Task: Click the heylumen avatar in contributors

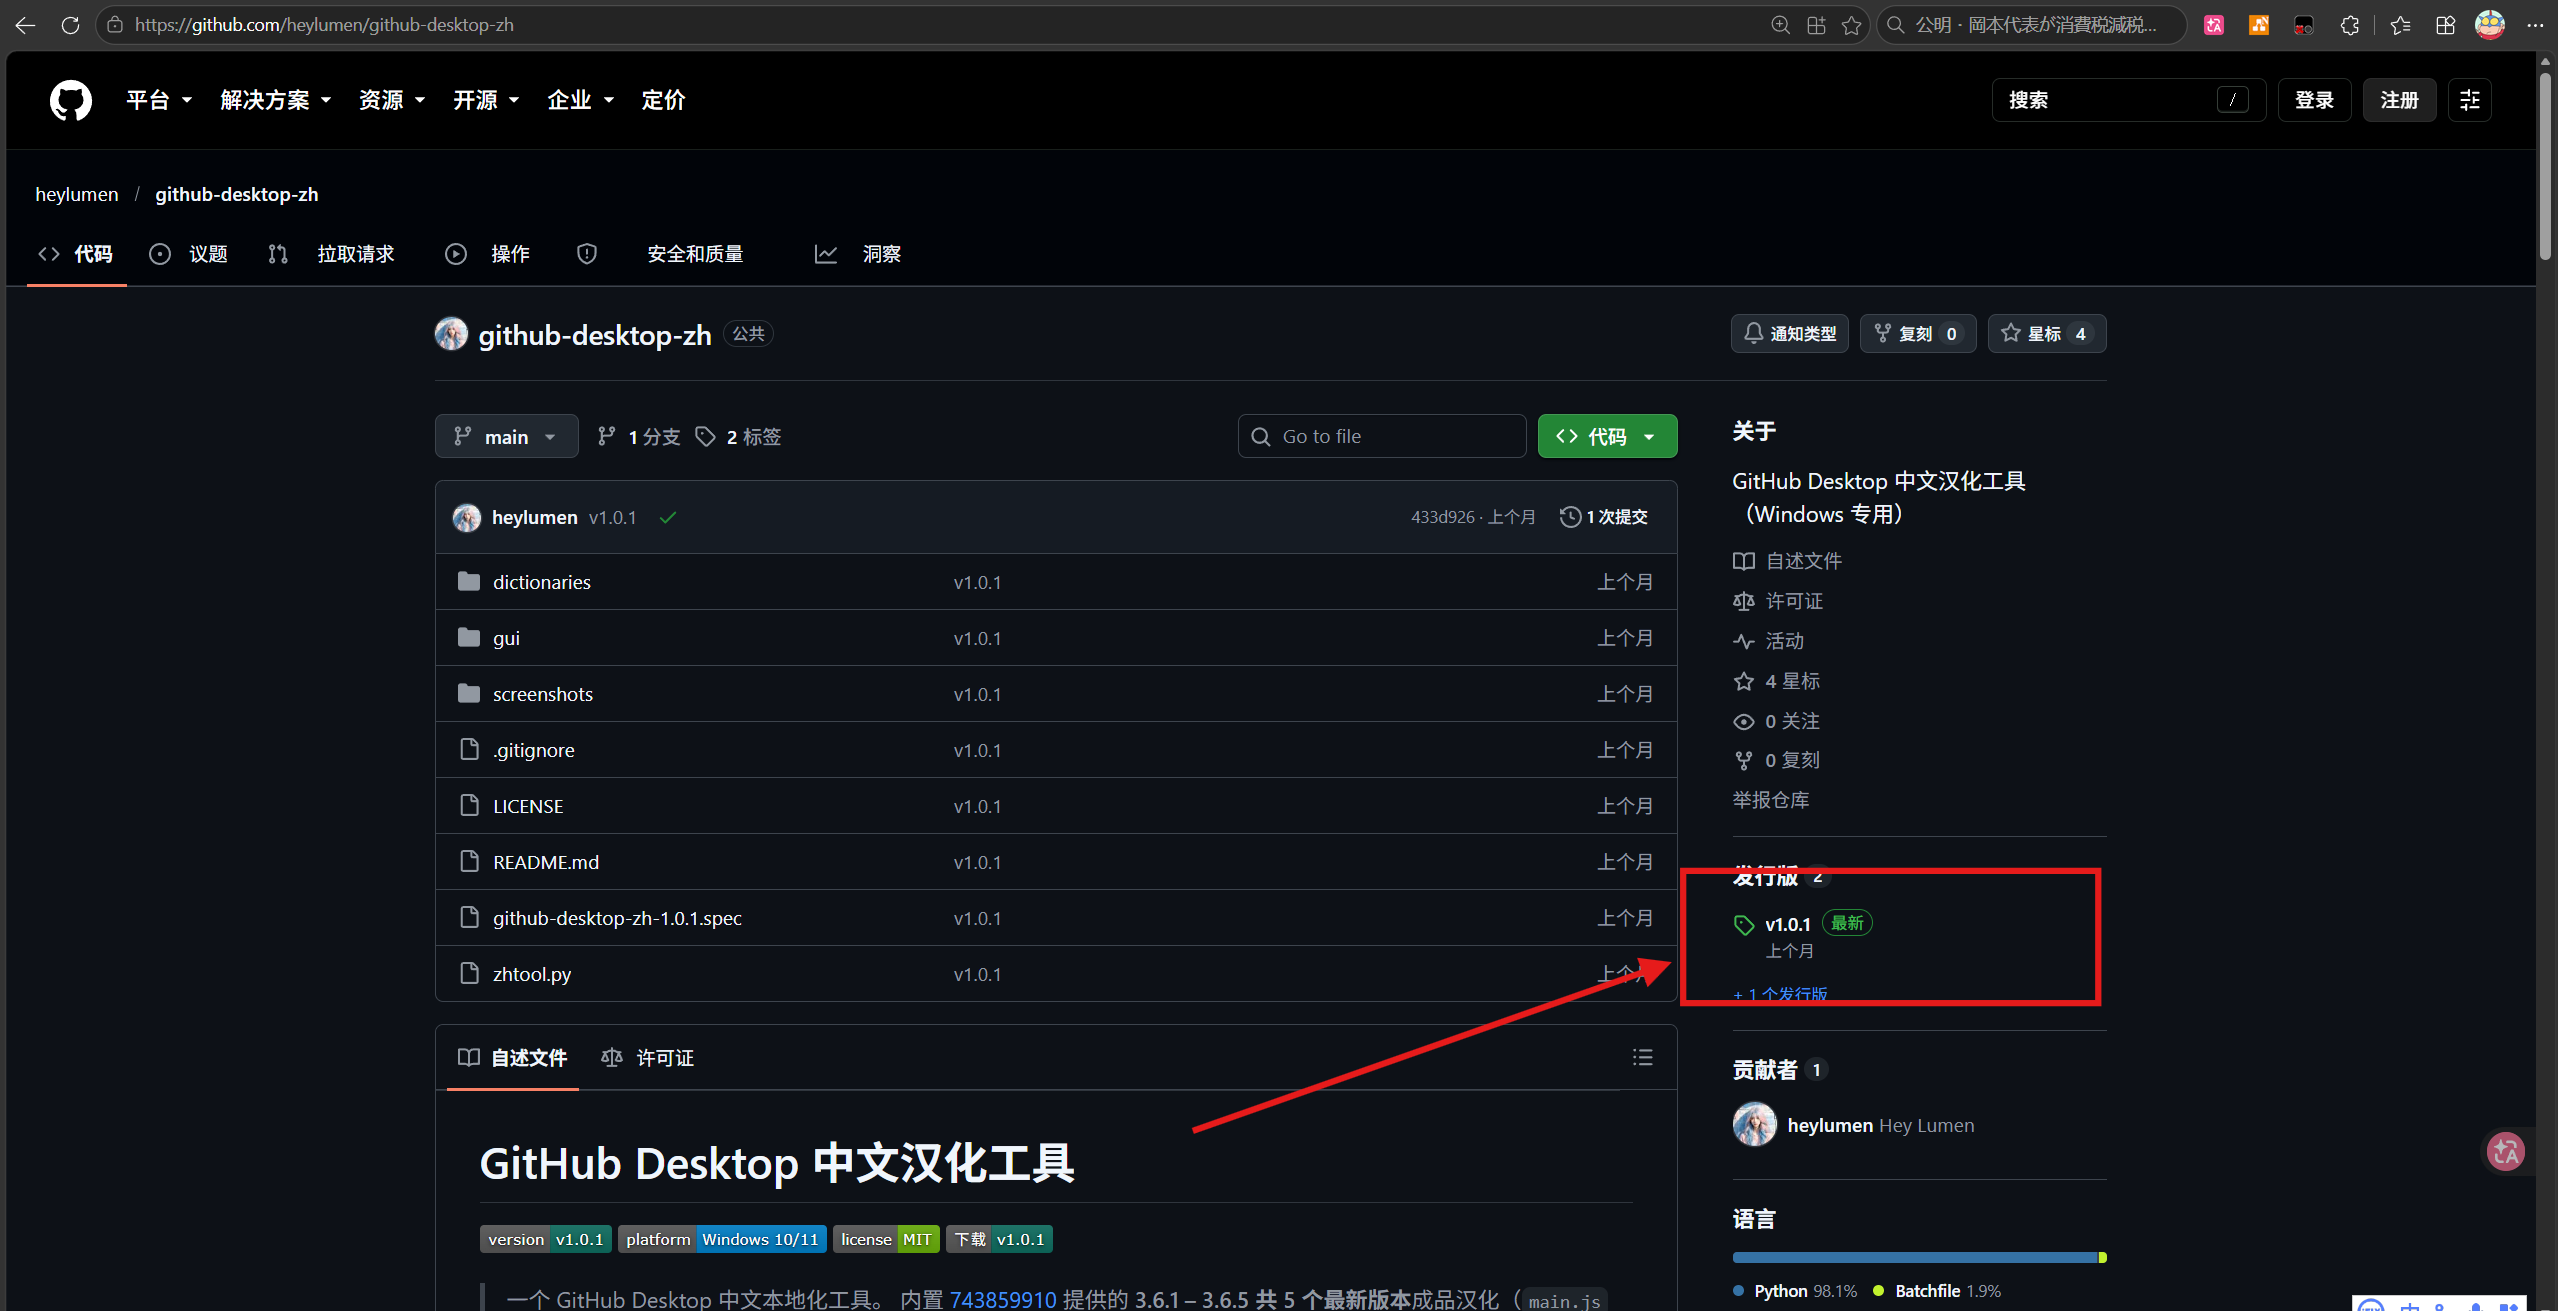Action: coord(1754,1125)
